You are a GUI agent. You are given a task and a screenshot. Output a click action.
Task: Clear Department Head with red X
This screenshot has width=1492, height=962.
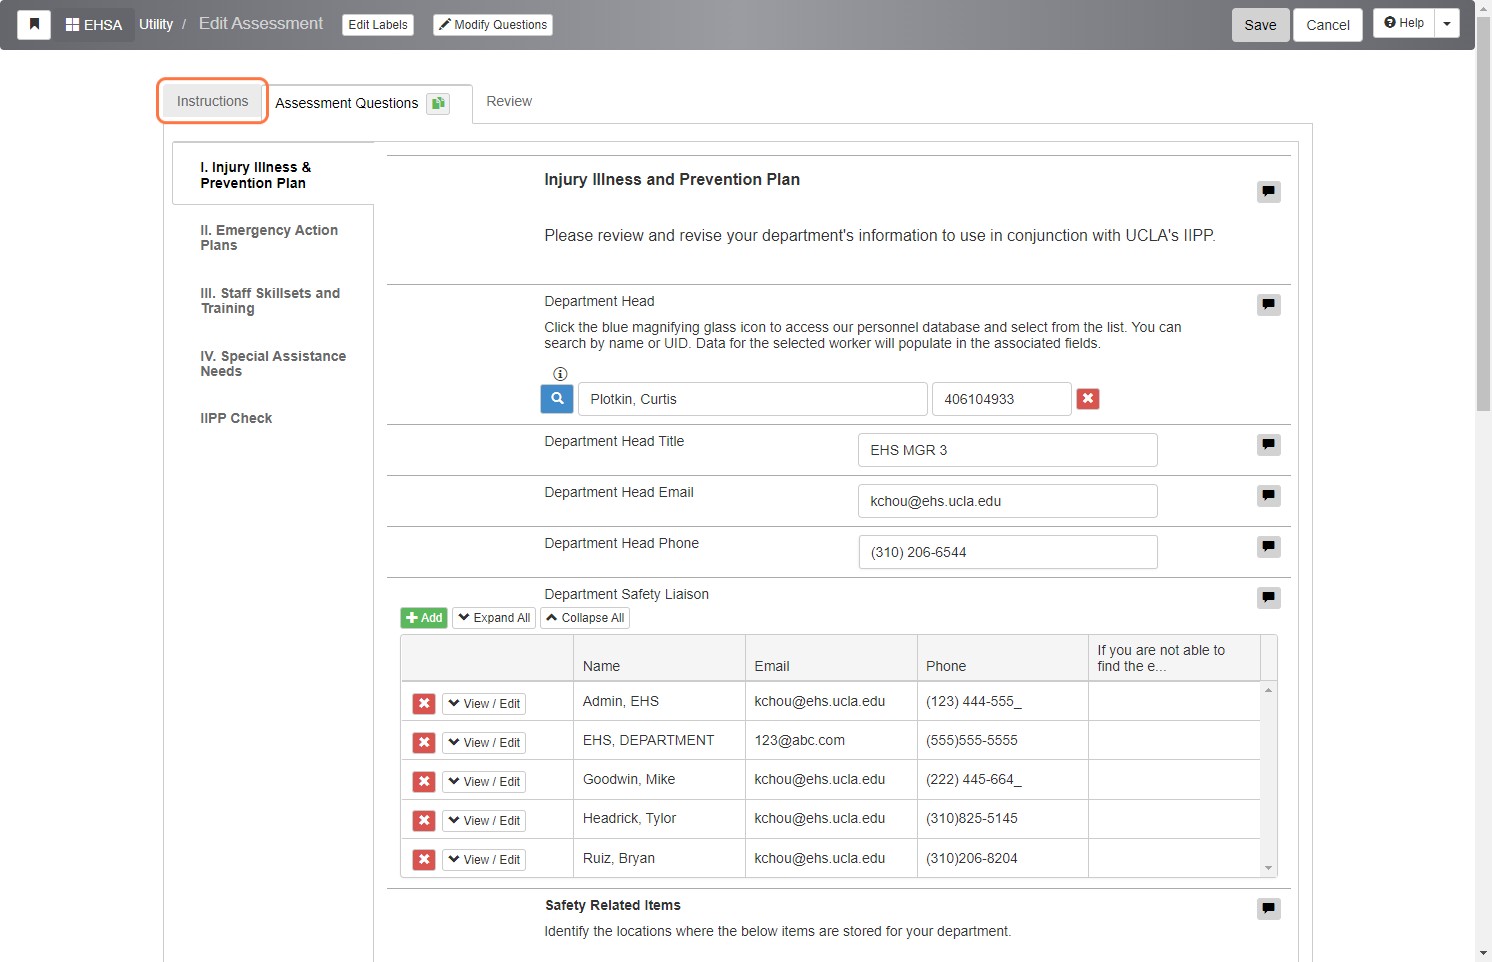[1088, 399]
